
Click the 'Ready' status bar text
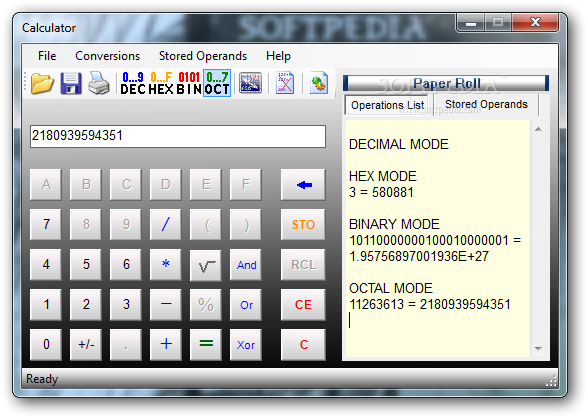tap(42, 379)
